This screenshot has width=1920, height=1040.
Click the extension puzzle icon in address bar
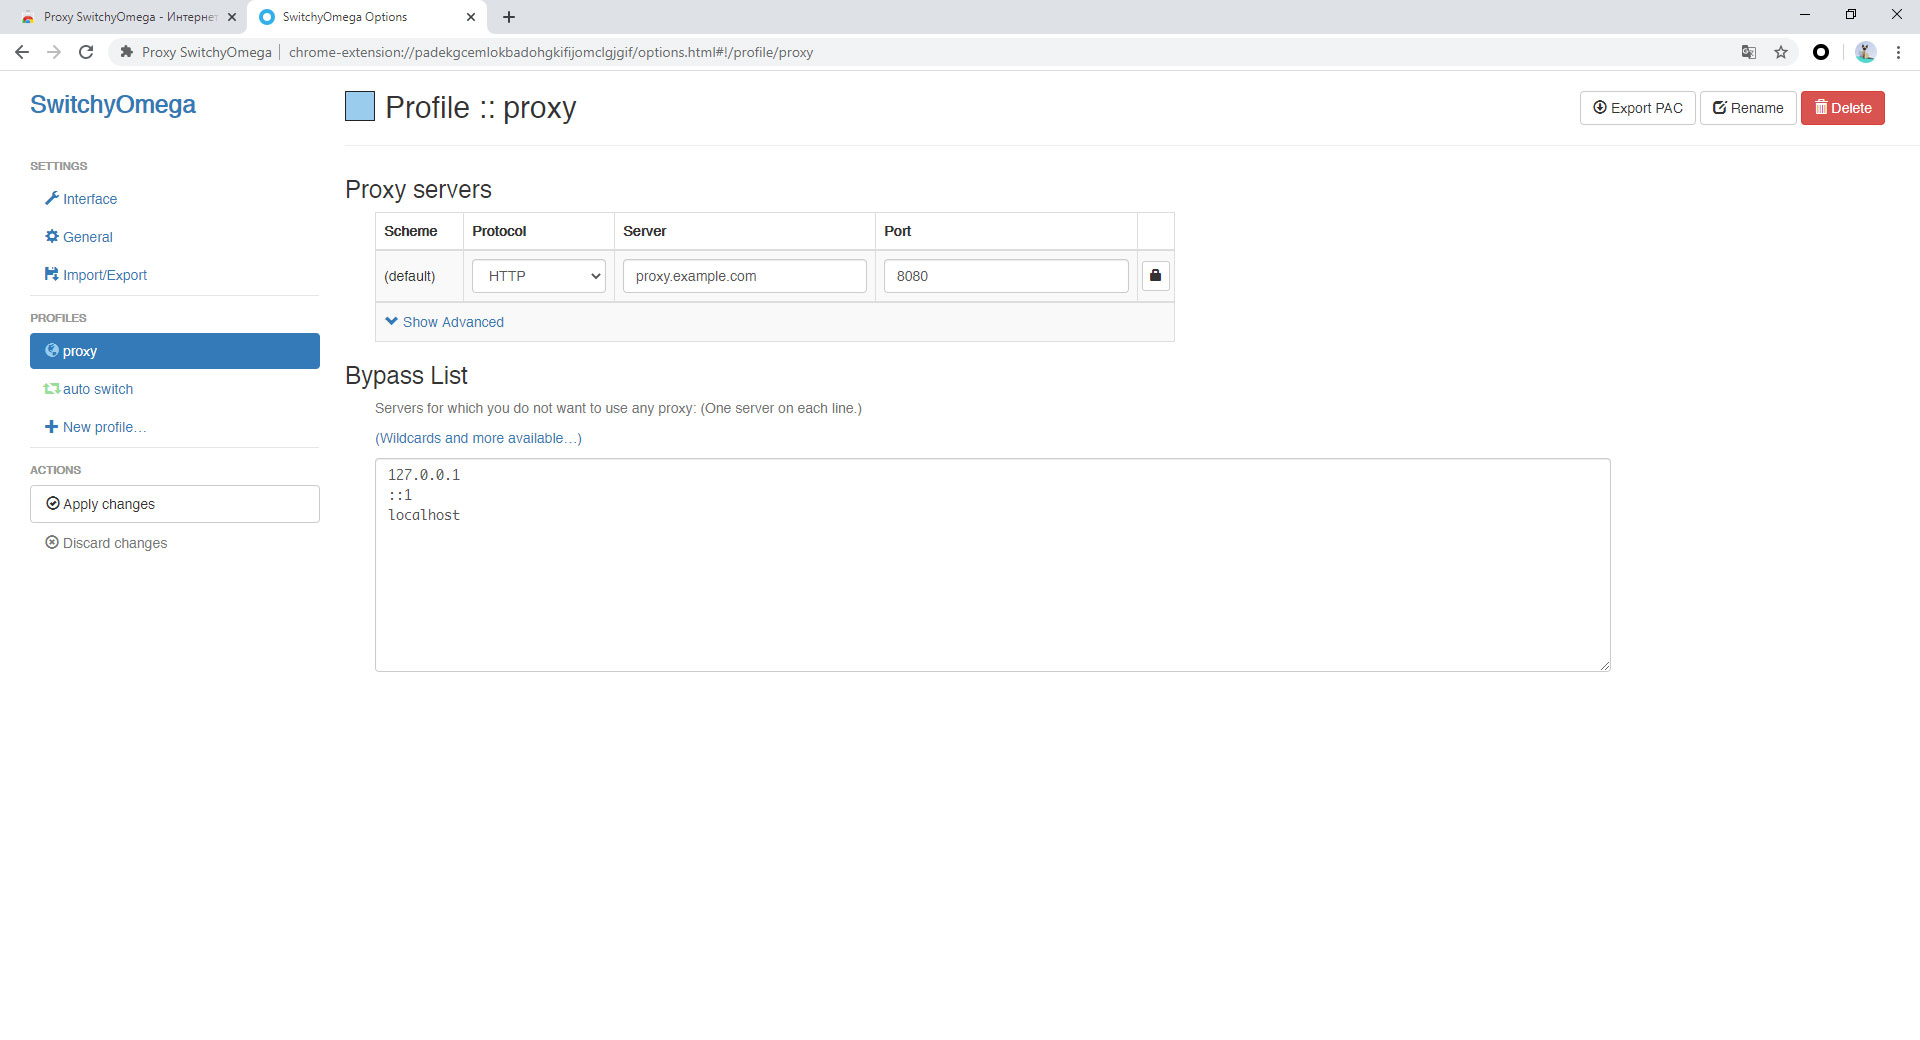click(126, 52)
